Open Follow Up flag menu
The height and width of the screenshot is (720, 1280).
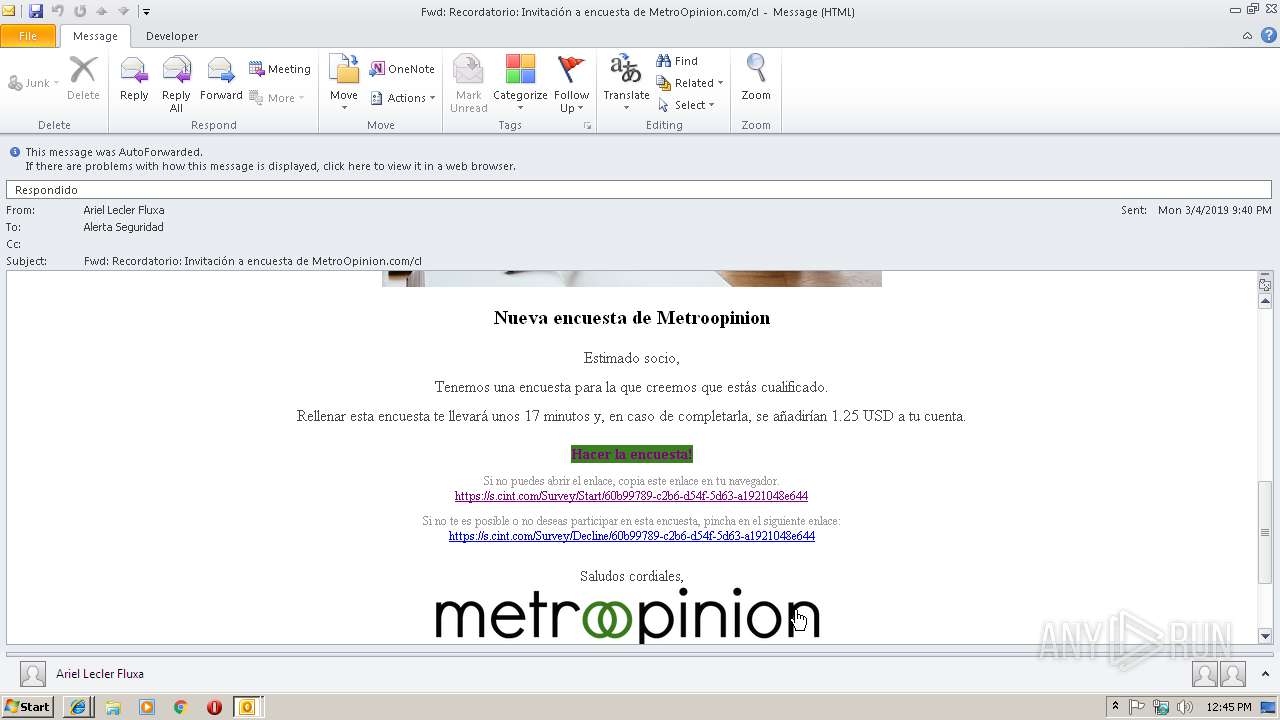[571, 83]
